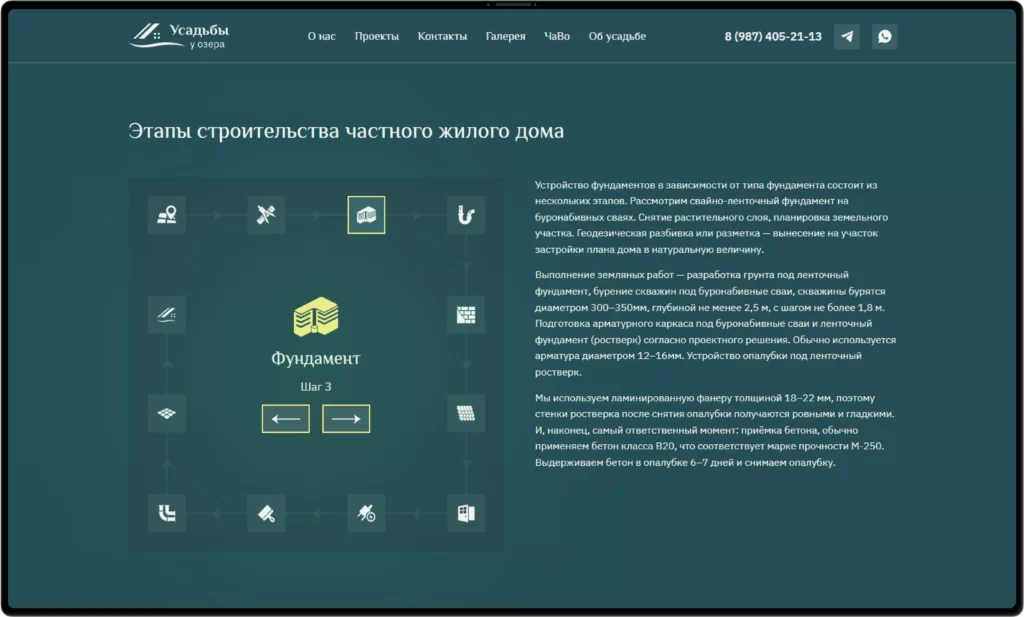
Task: Click paragraph starting Мы используем ламинированную фанеру
Action: [715, 430]
